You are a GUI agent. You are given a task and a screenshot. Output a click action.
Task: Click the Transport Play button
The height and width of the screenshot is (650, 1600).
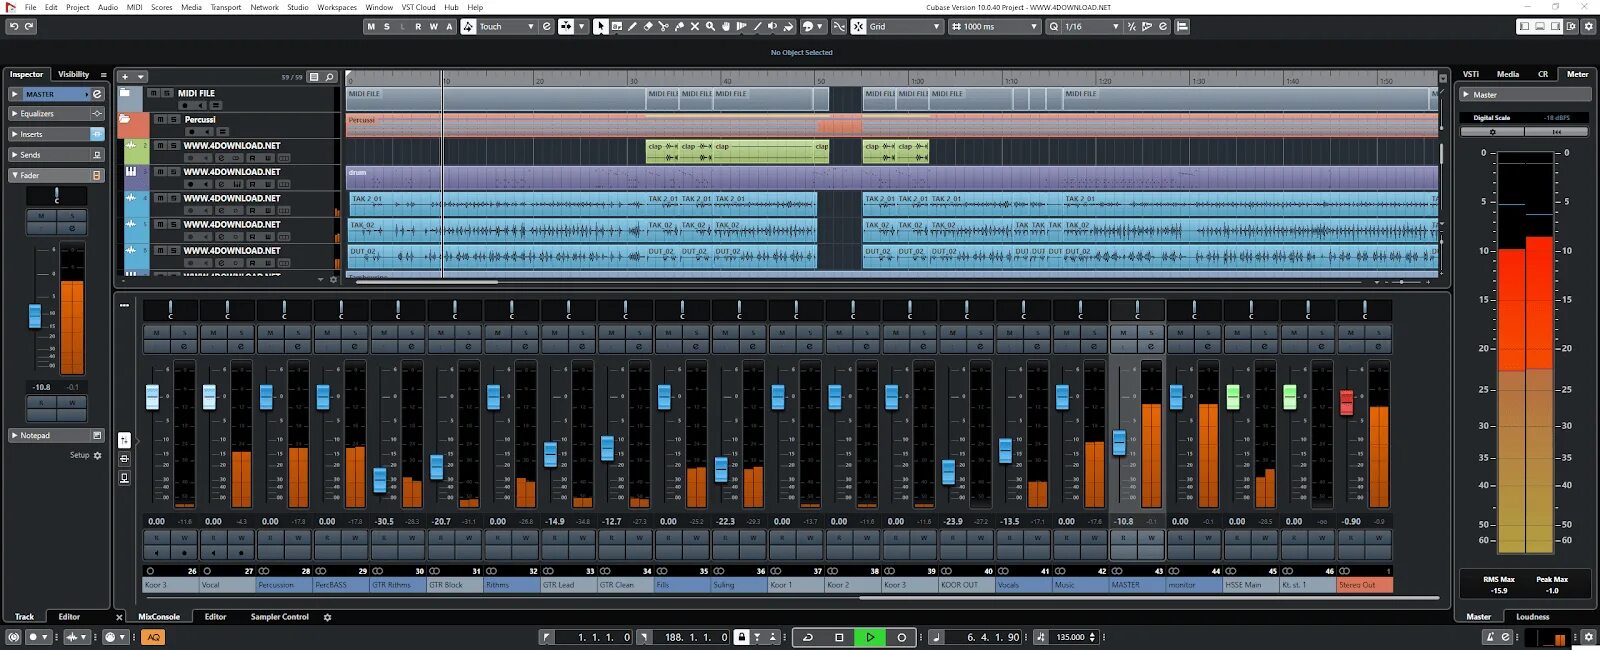click(870, 637)
